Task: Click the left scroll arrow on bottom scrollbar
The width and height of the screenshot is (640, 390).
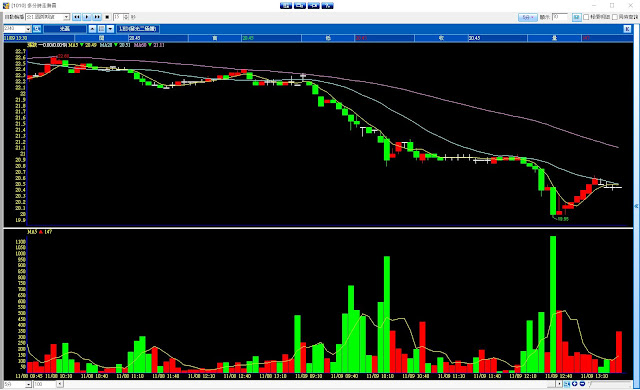Action: pos(60,384)
